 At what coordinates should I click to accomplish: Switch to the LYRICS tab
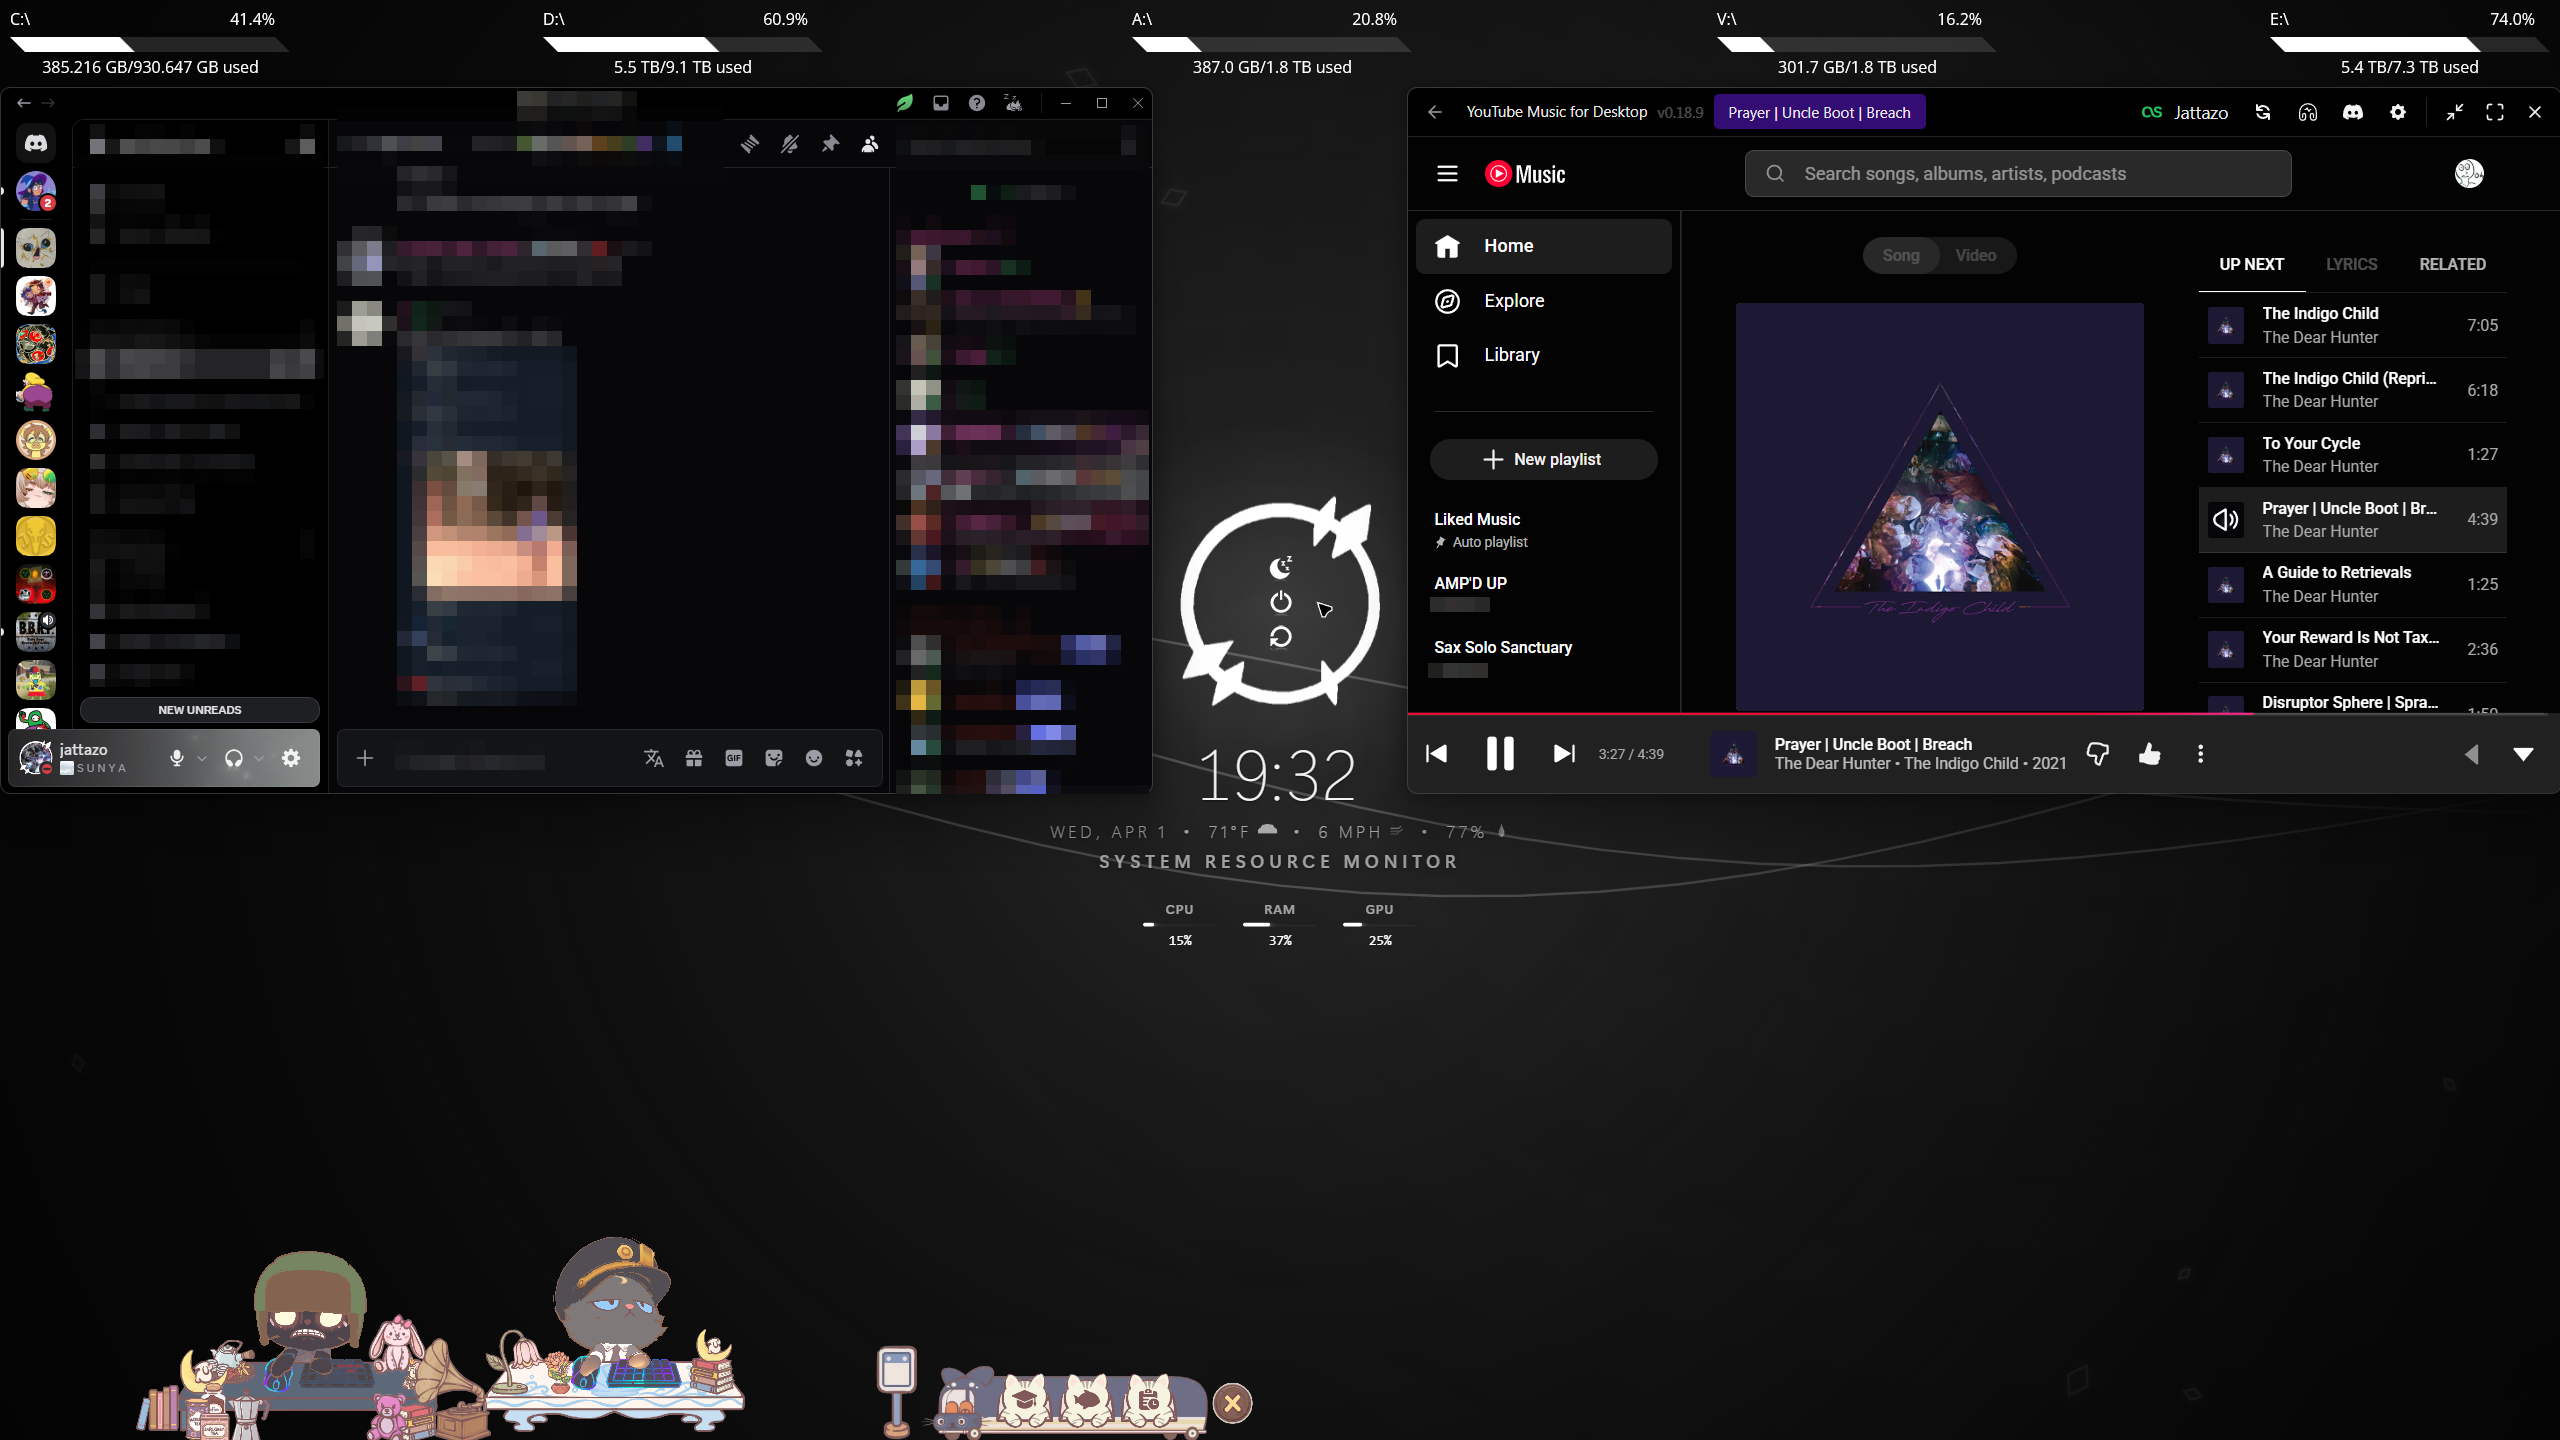coord(2351,264)
